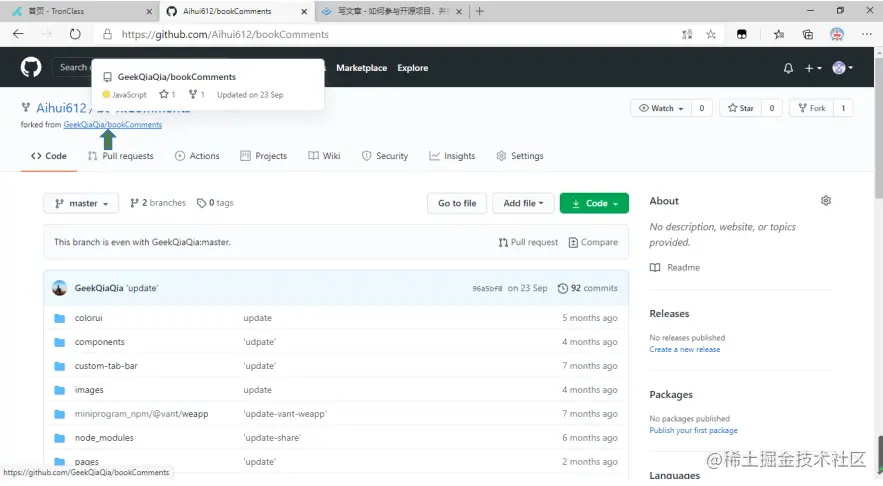Open the Readme link

click(675, 267)
